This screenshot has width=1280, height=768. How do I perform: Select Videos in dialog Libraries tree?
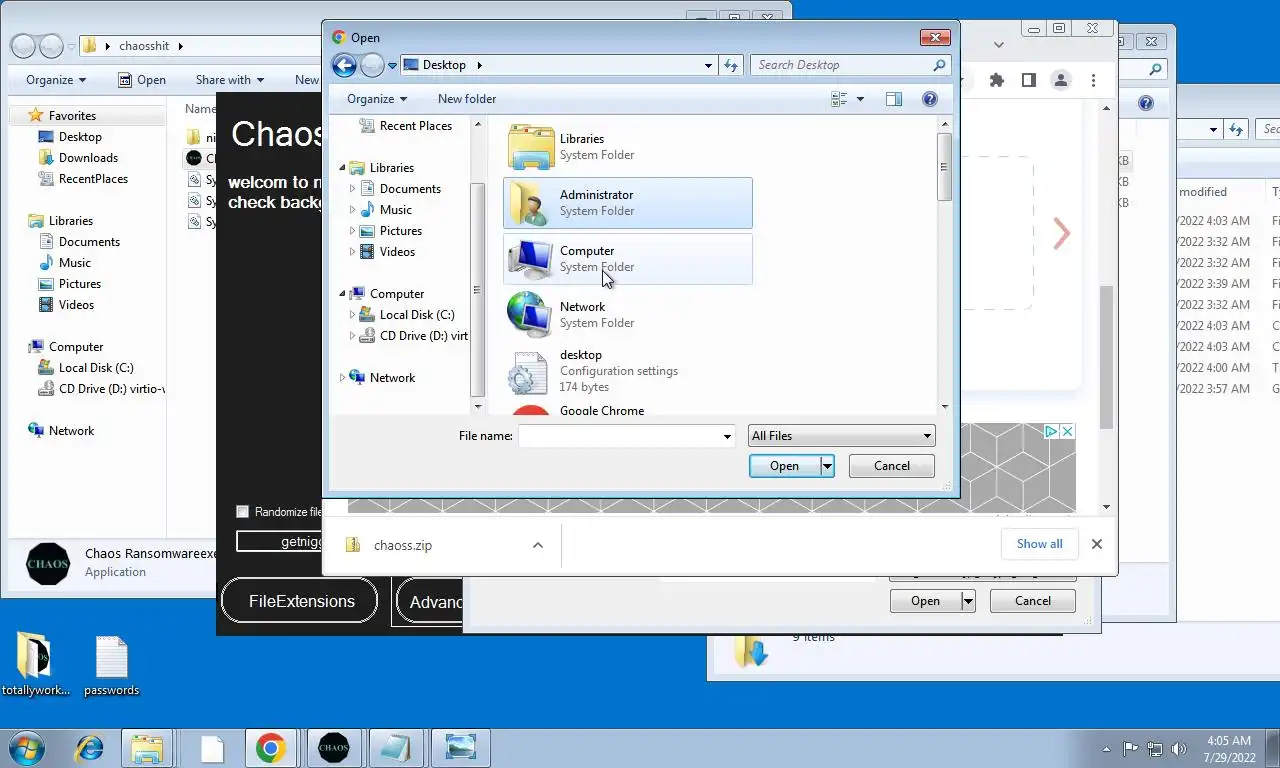387,252
